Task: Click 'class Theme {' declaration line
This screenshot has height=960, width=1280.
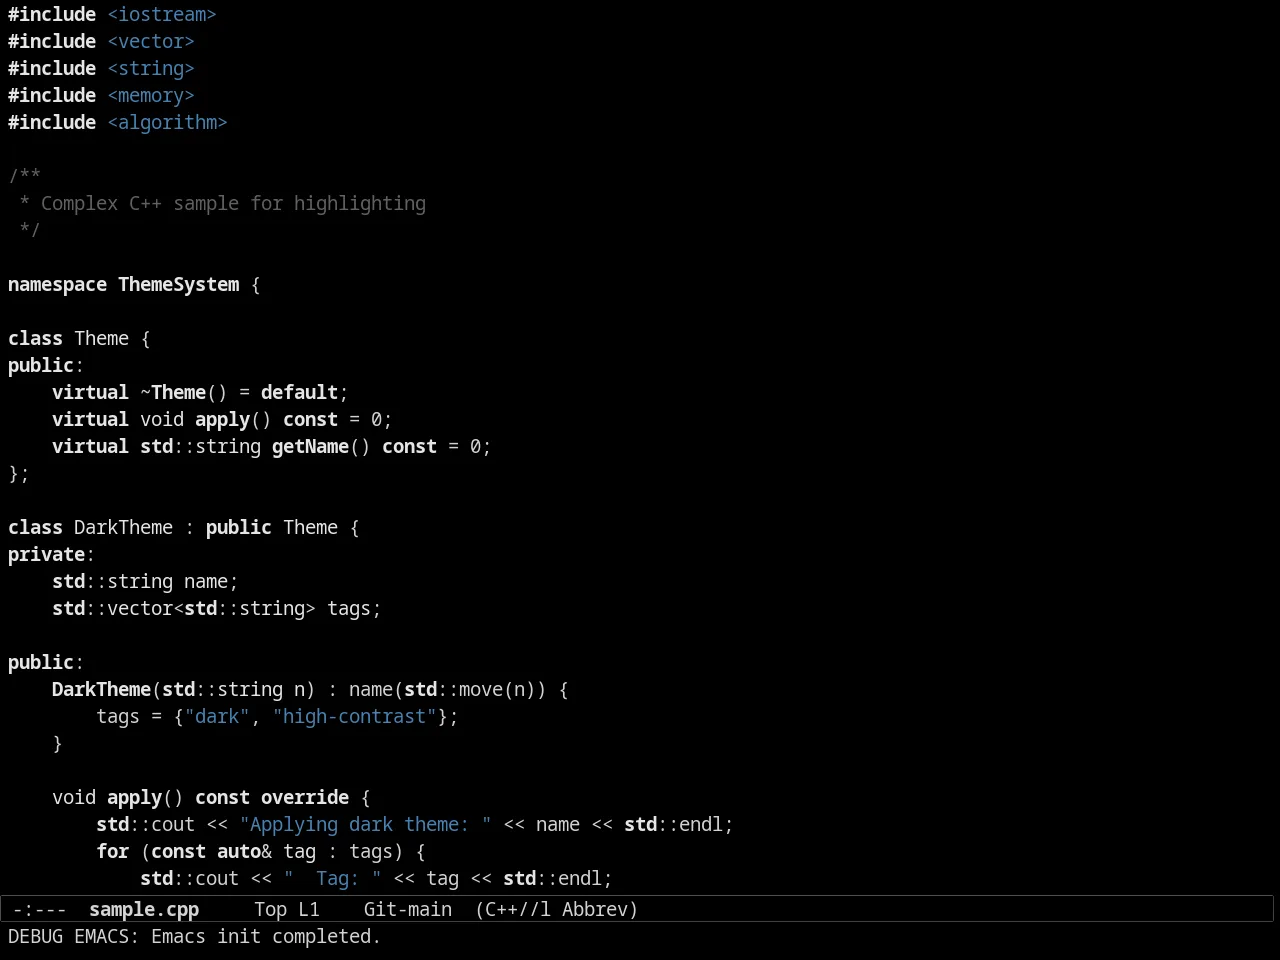Action: [x=79, y=338]
